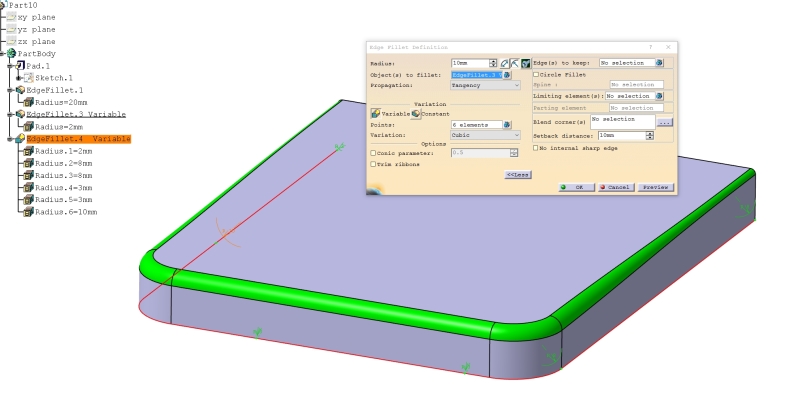Click the Preview button

tap(656, 187)
